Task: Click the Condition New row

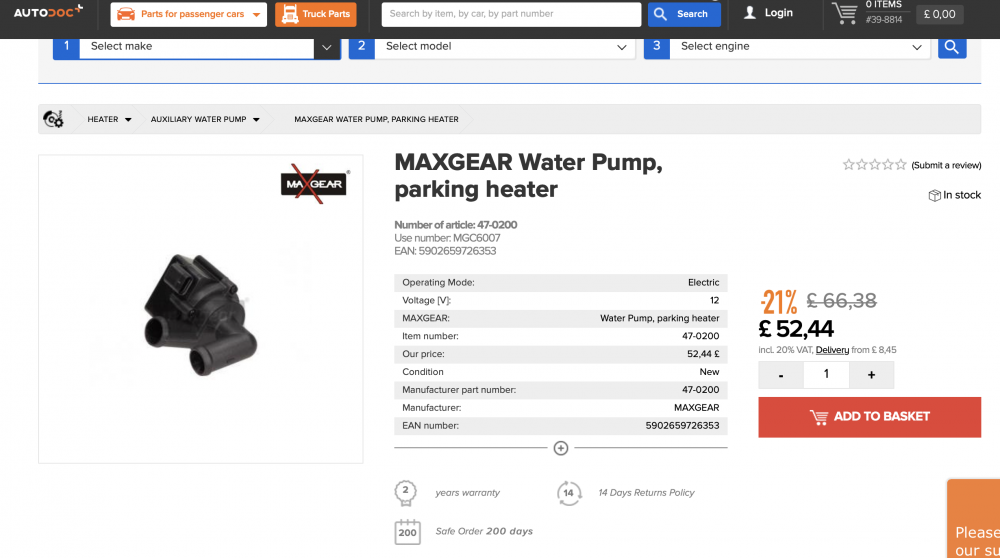Action: [x=561, y=372]
